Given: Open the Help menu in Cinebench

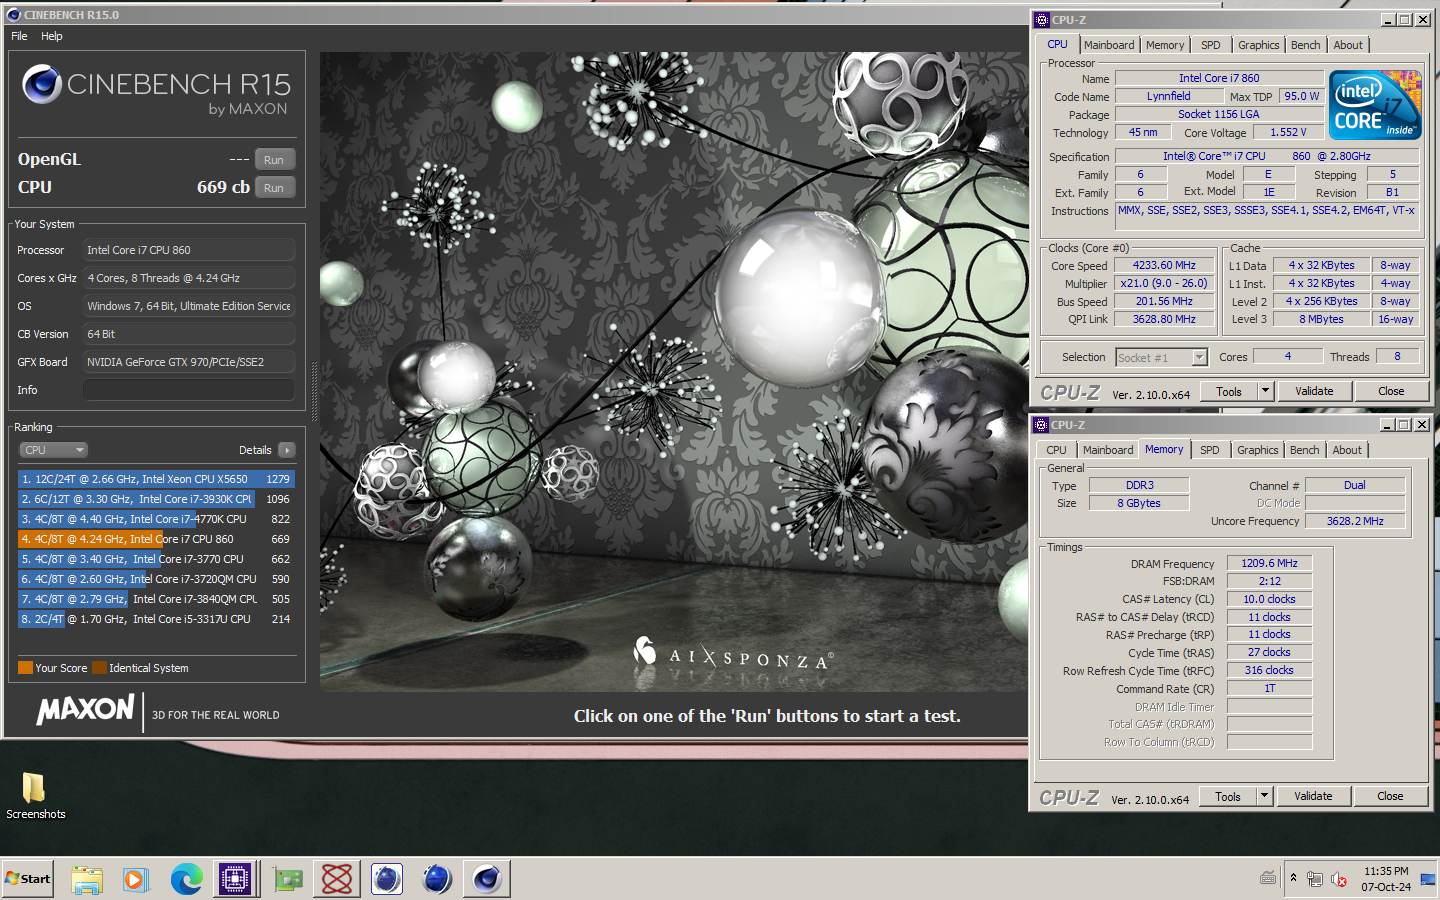Looking at the screenshot, I should (52, 36).
